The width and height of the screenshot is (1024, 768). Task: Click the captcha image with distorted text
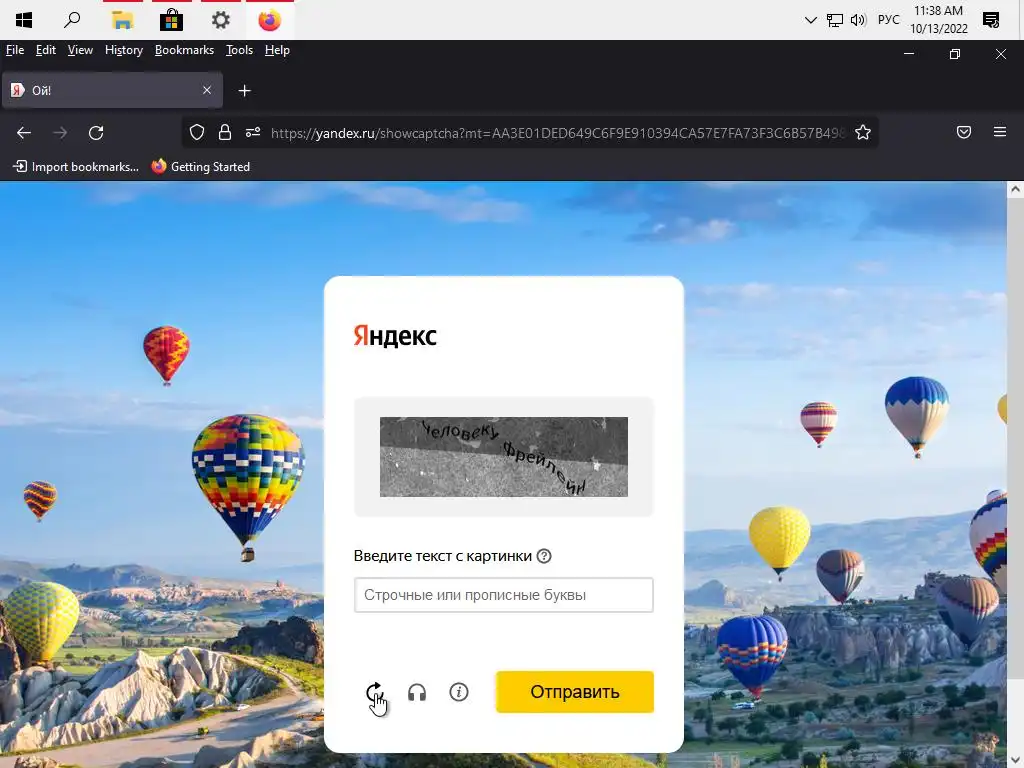(x=504, y=457)
